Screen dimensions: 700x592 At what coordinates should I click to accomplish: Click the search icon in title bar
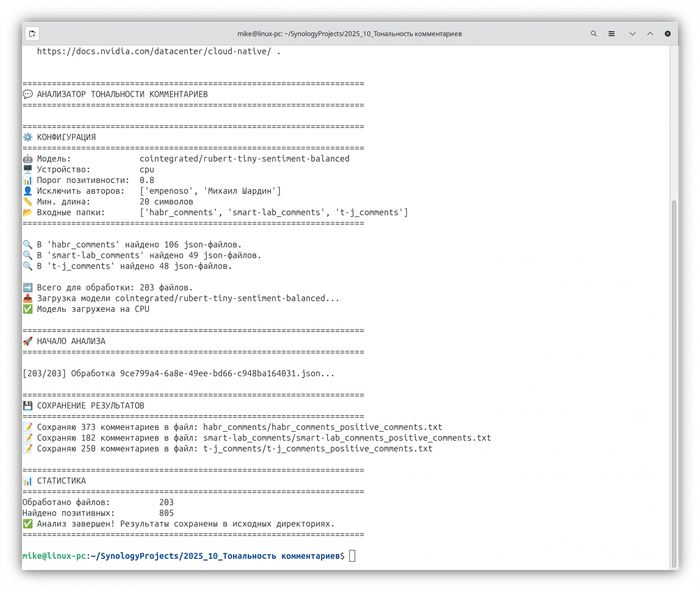[x=594, y=33]
